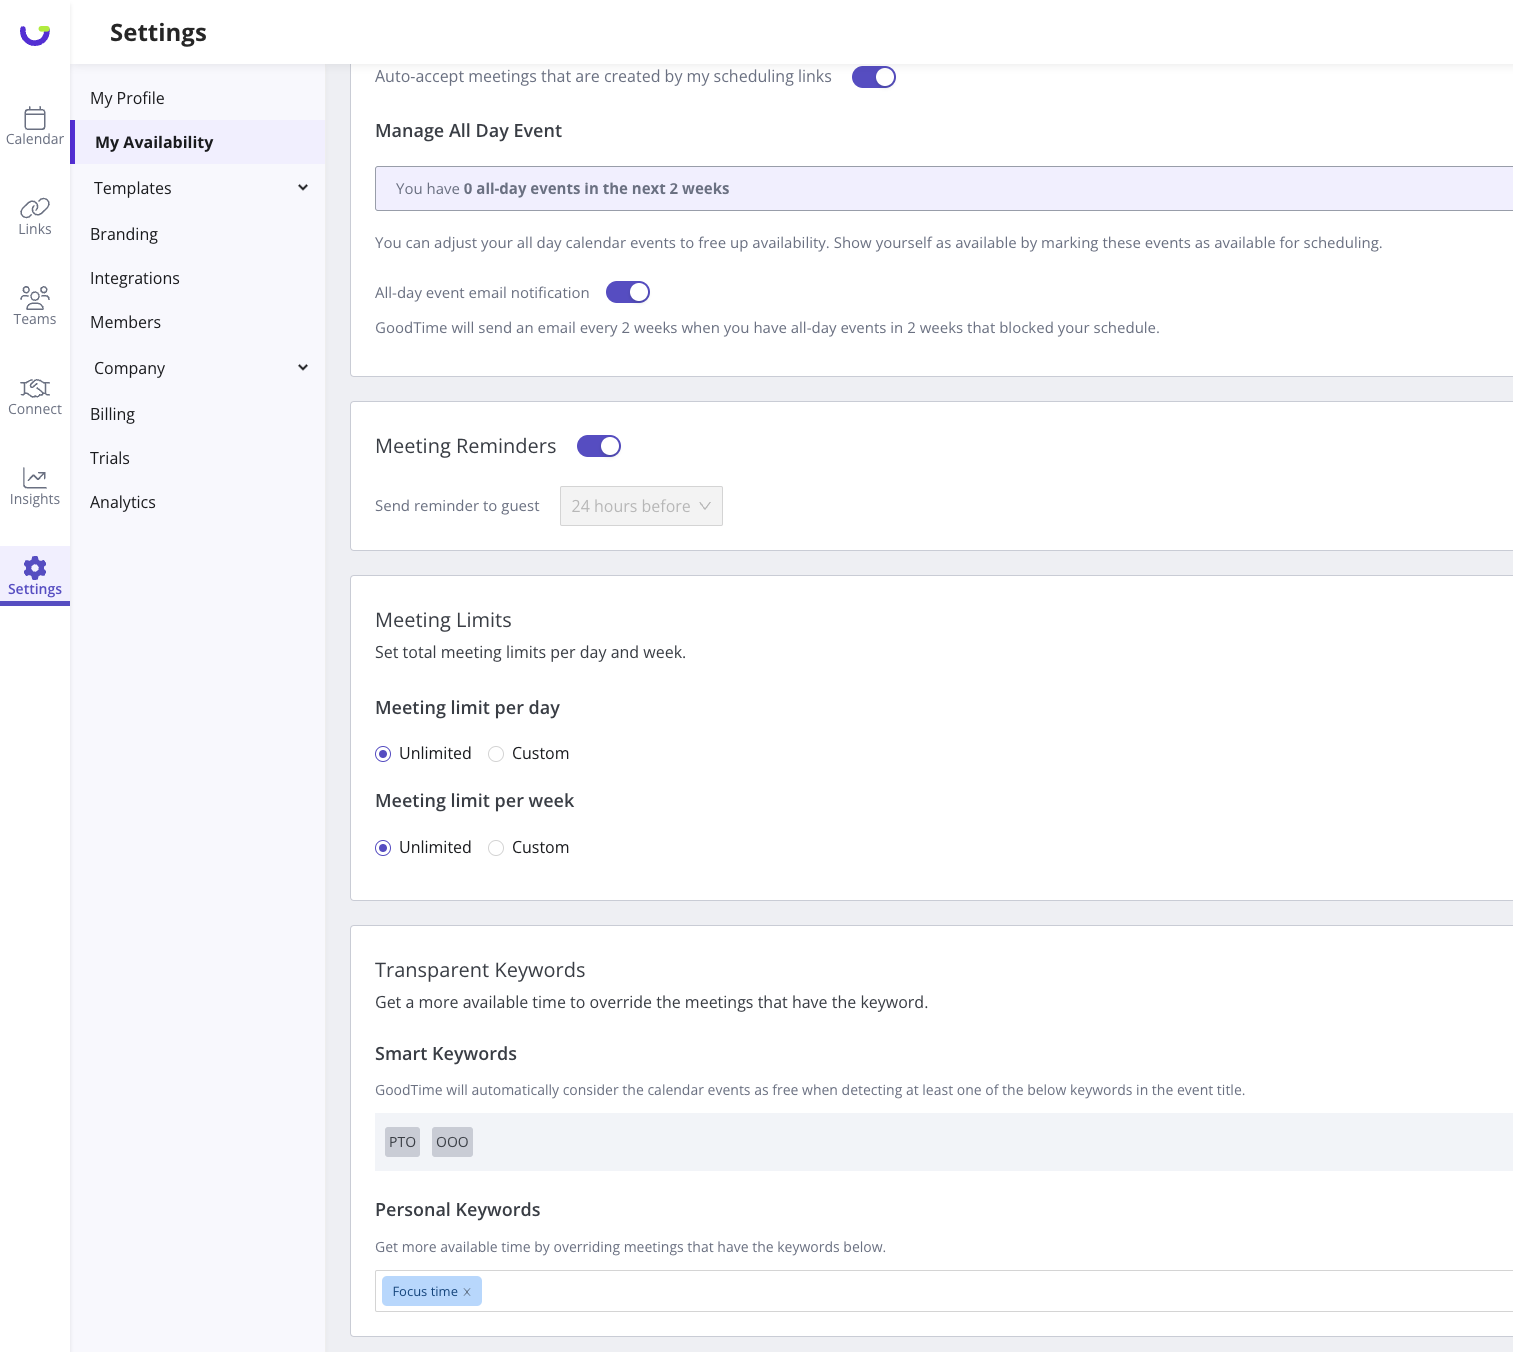Expand the Company submenu chevron
The image size is (1513, 1352).
click(x=303, y=368)
